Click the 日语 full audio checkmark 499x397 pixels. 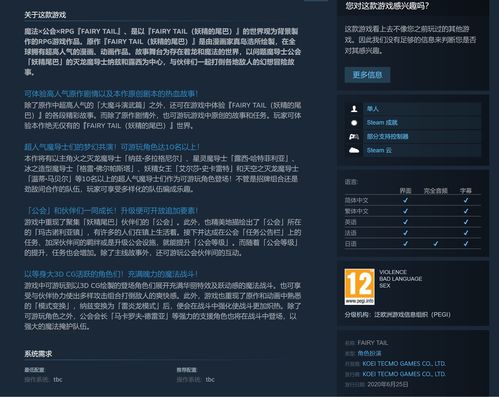pos(435,244)
